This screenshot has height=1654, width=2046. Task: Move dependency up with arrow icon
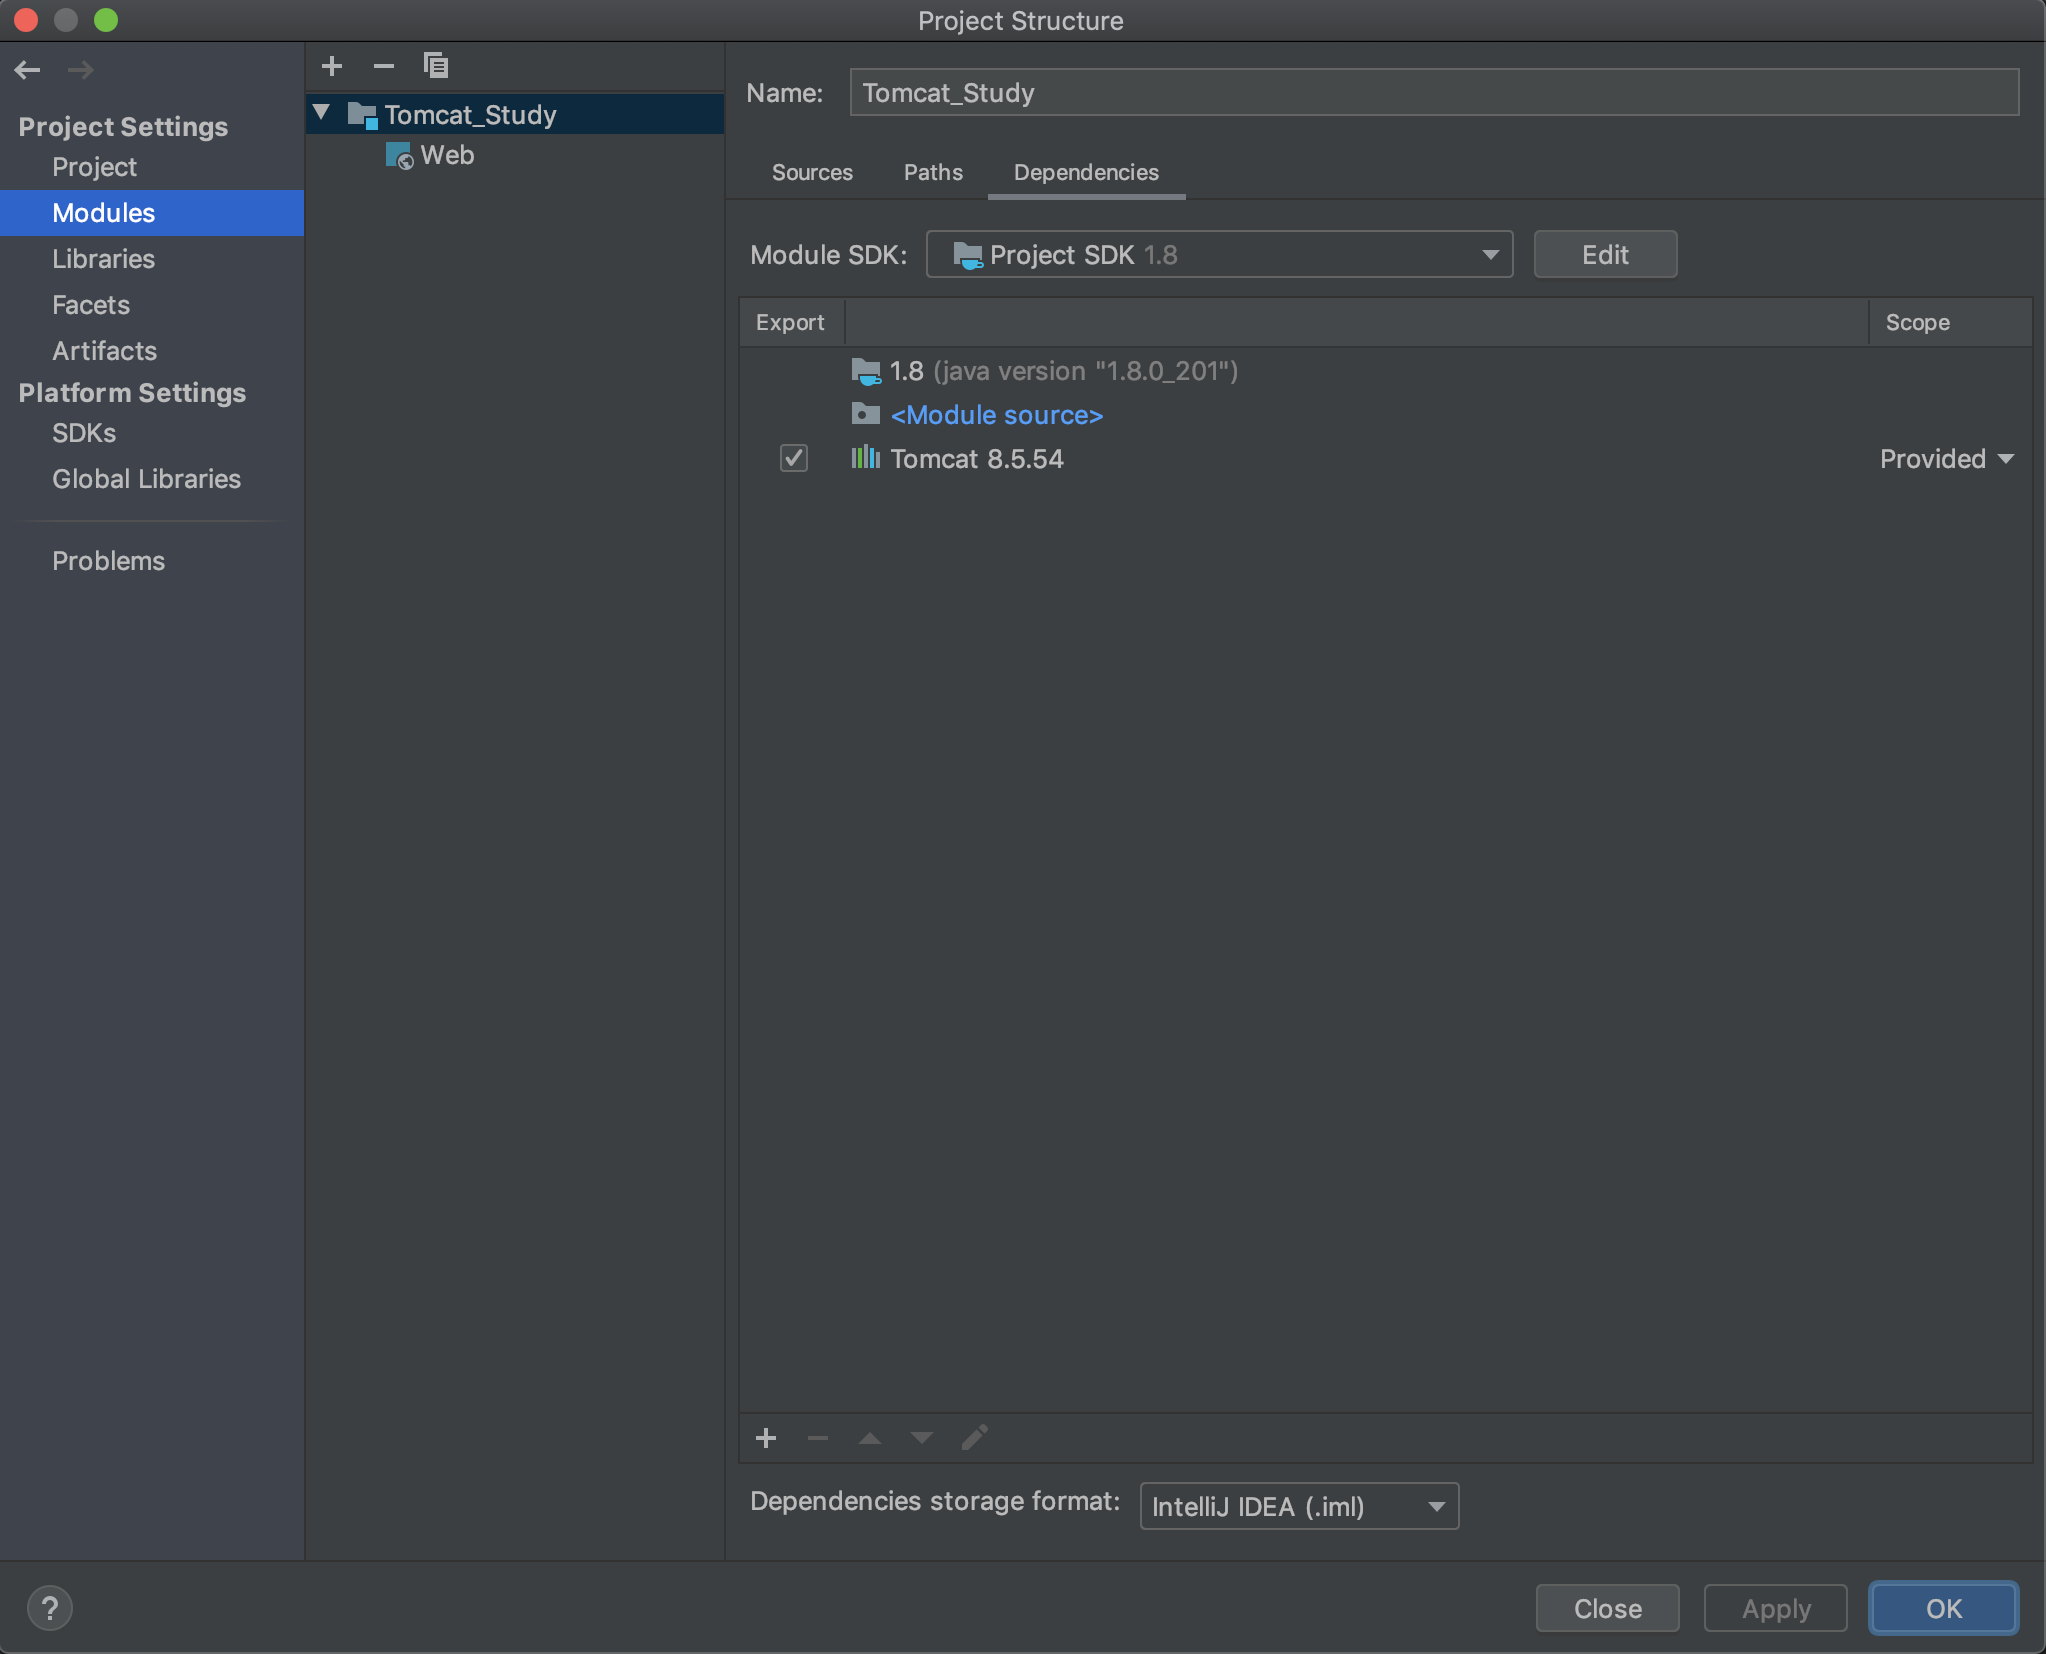click(870, 1438)
